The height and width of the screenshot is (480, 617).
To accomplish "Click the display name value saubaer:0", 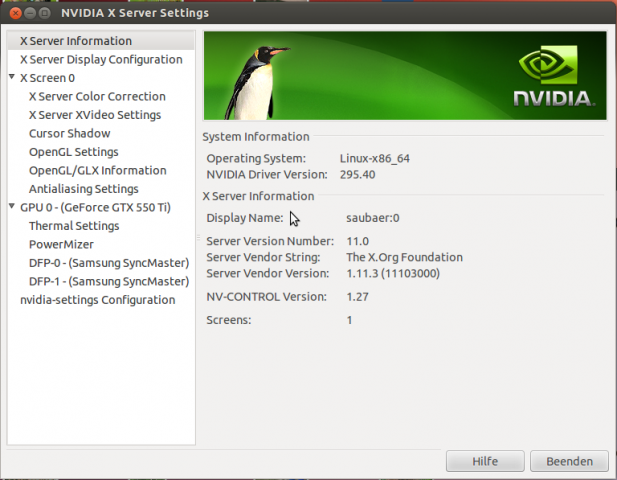I will coord(373,218).
